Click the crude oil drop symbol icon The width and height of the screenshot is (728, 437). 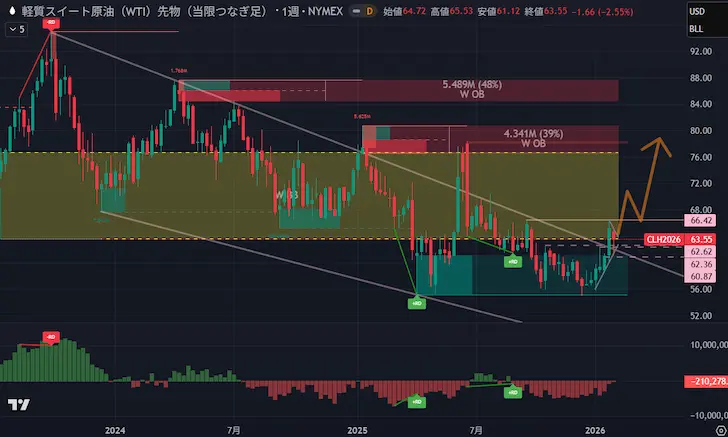point(13,11)
